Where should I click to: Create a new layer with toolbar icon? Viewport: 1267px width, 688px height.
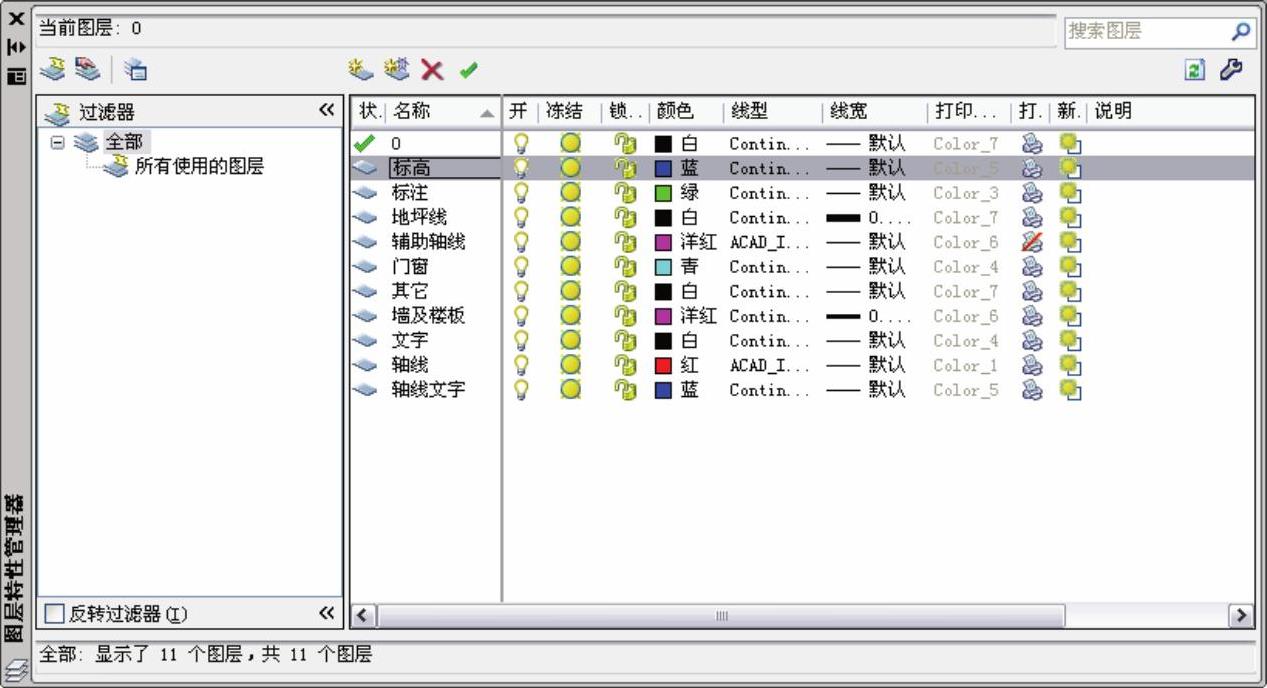(x=361, y=69)
